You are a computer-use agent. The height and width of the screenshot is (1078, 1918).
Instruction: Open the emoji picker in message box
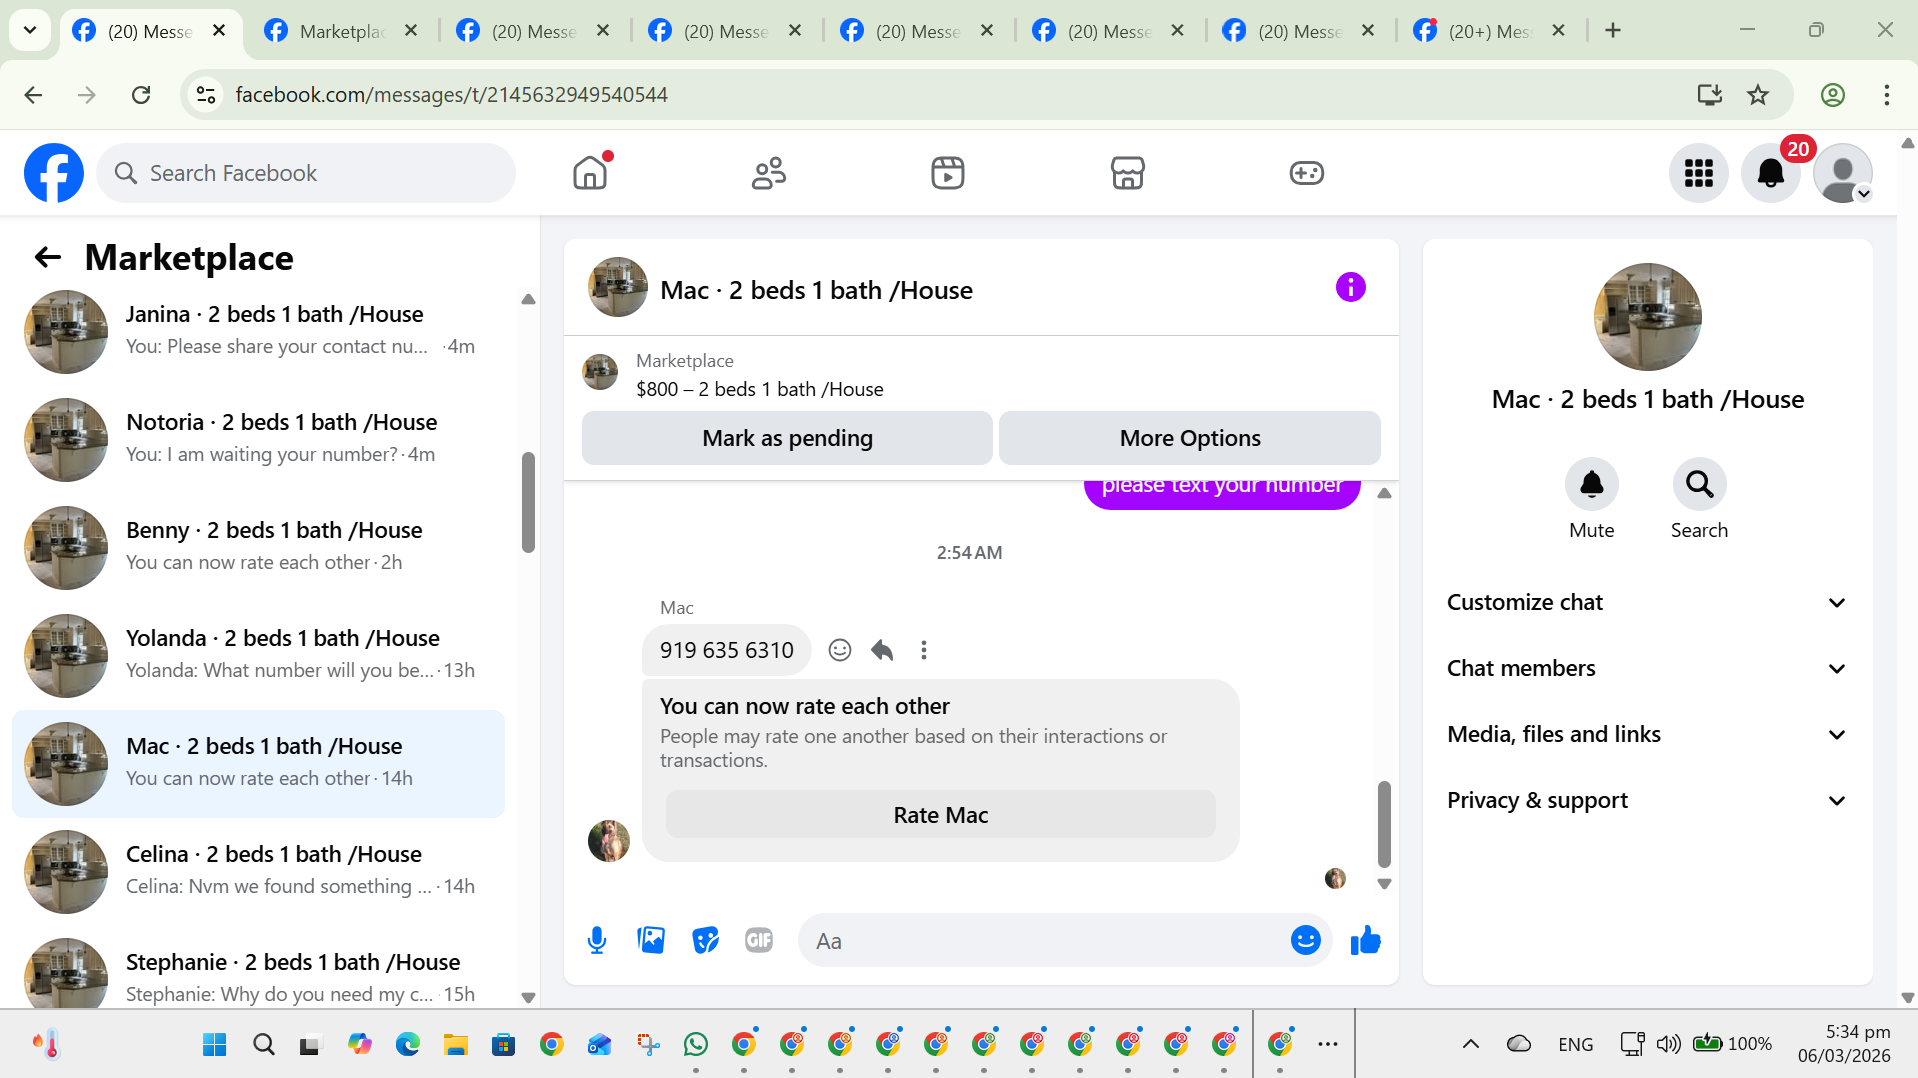(1305, 940)
